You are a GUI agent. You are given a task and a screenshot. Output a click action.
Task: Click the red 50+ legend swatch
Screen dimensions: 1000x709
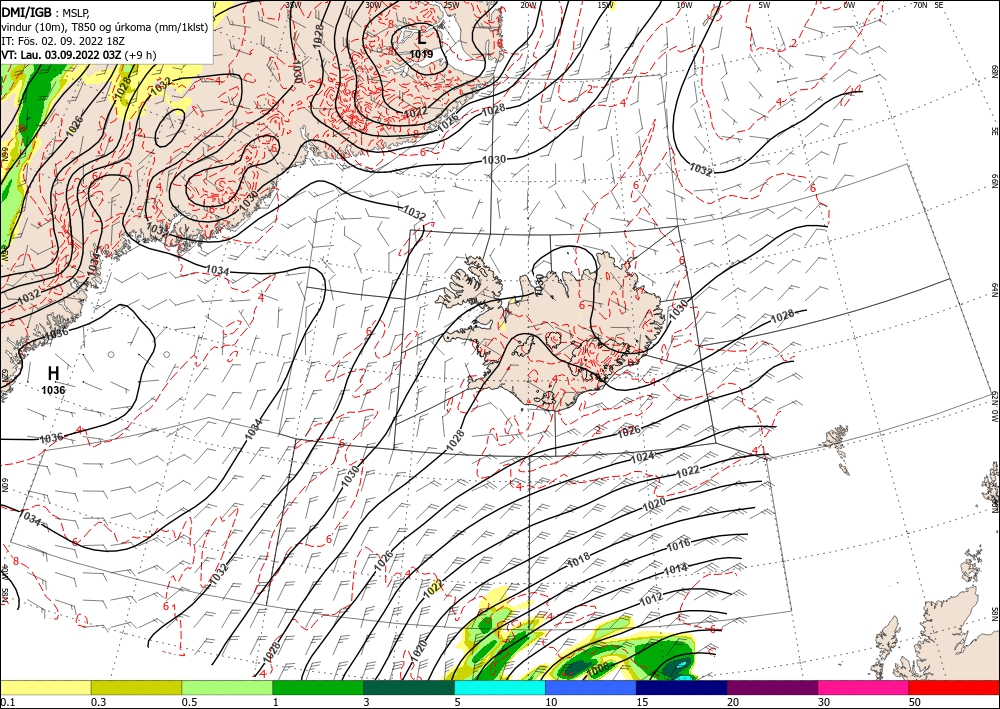(x=954, y=687)
